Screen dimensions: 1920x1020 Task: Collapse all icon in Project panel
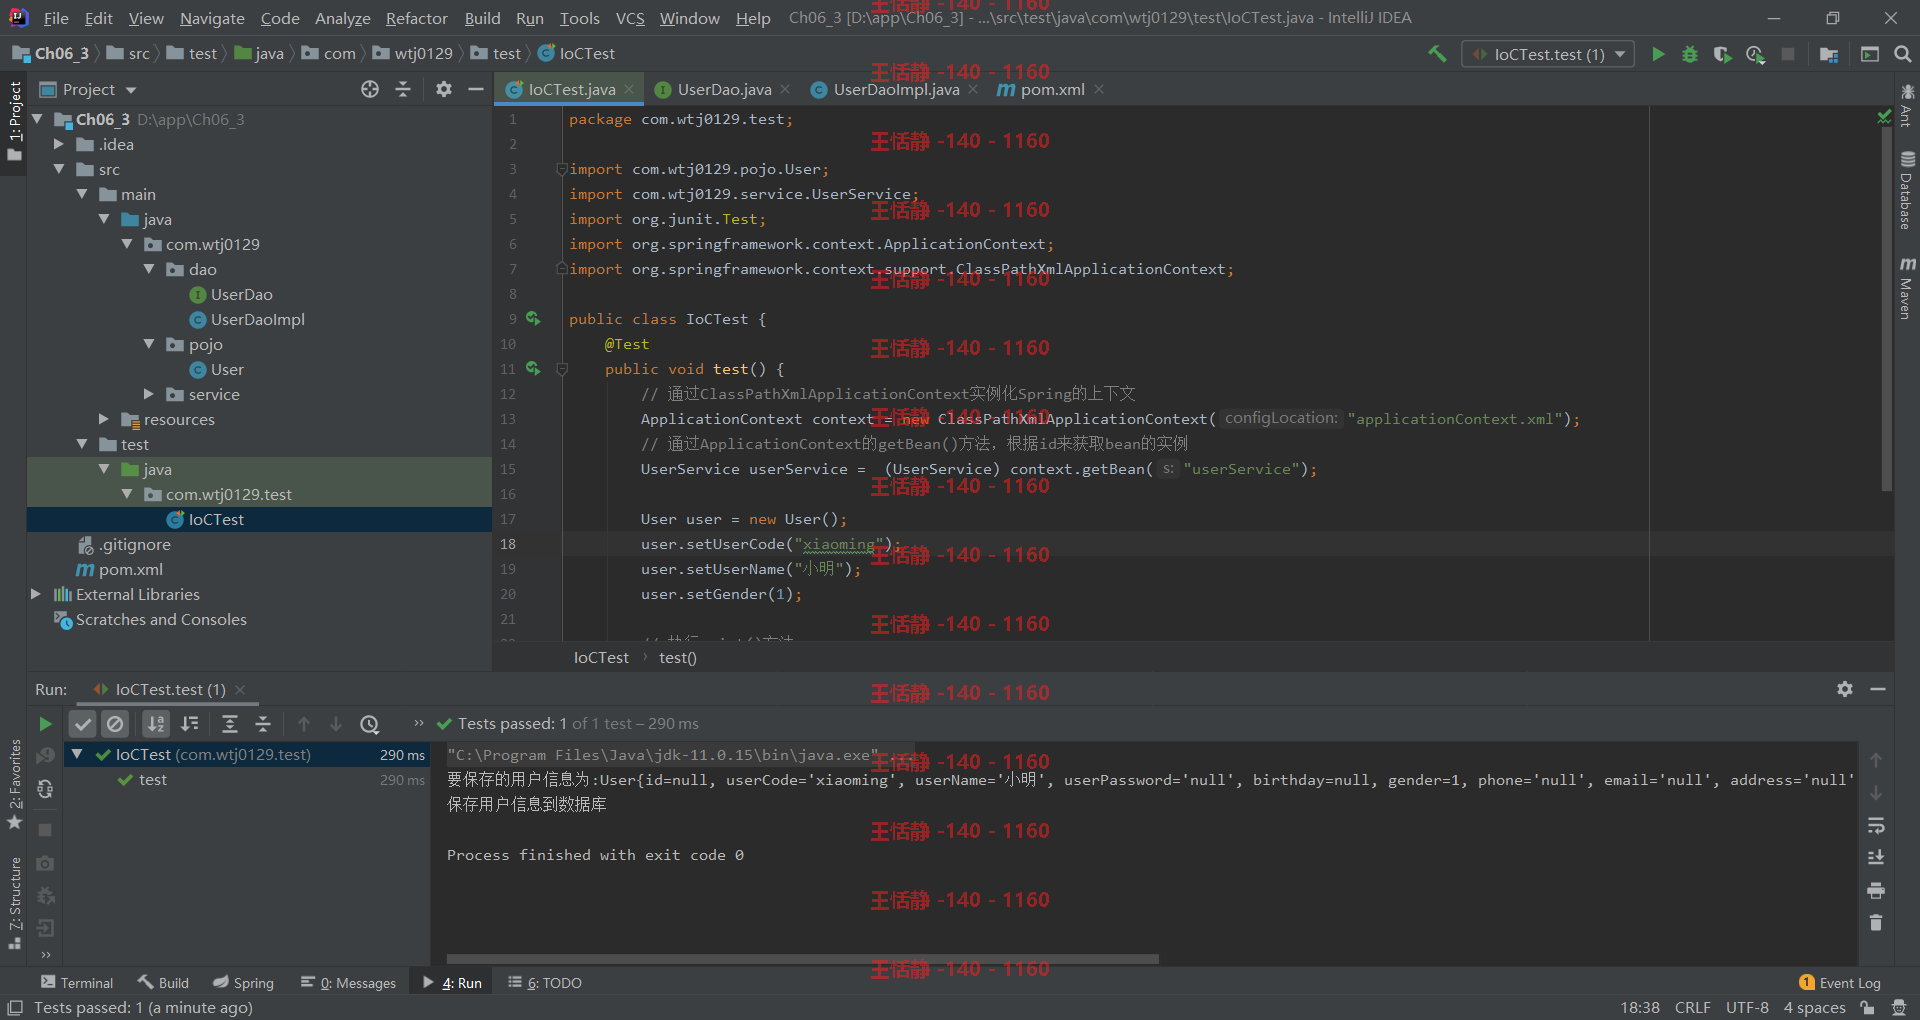403,89
